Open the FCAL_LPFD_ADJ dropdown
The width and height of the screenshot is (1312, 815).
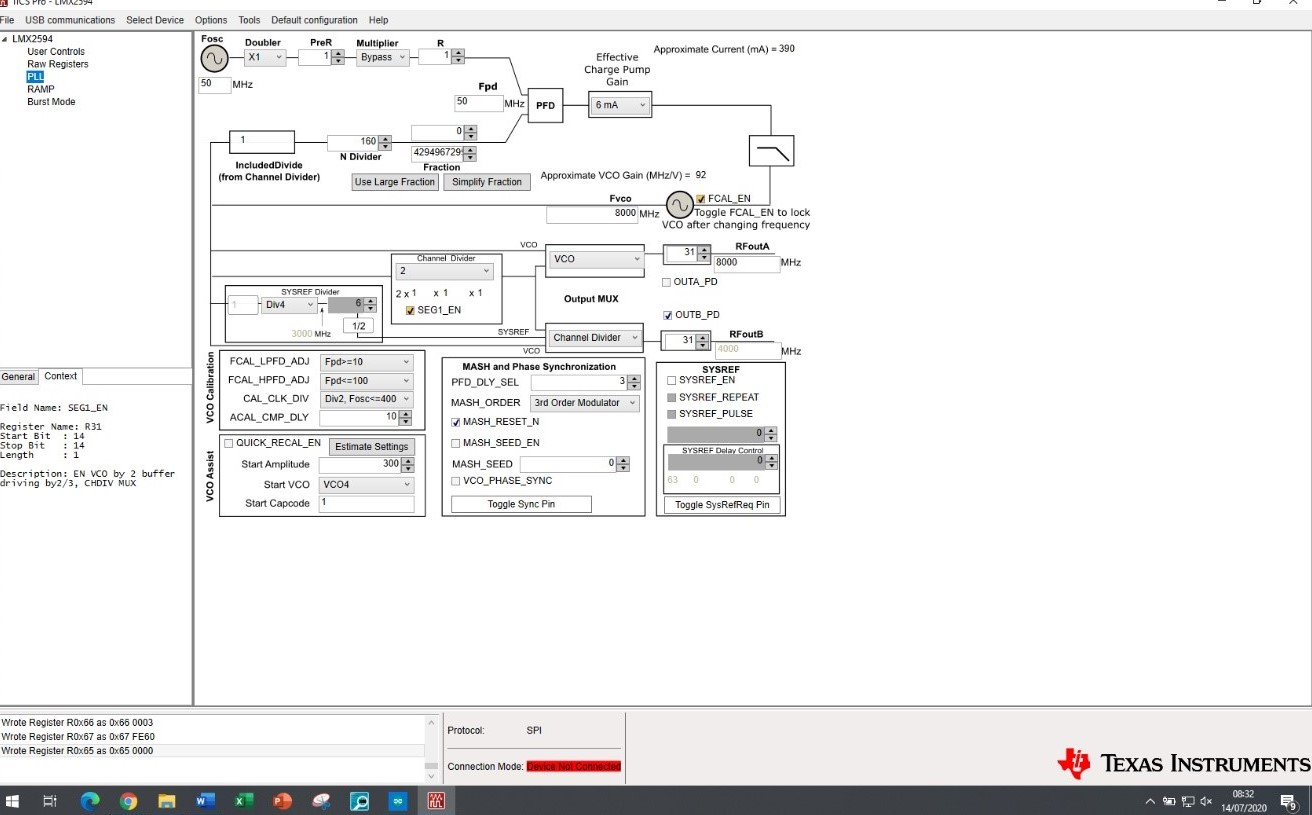(367, 361)
